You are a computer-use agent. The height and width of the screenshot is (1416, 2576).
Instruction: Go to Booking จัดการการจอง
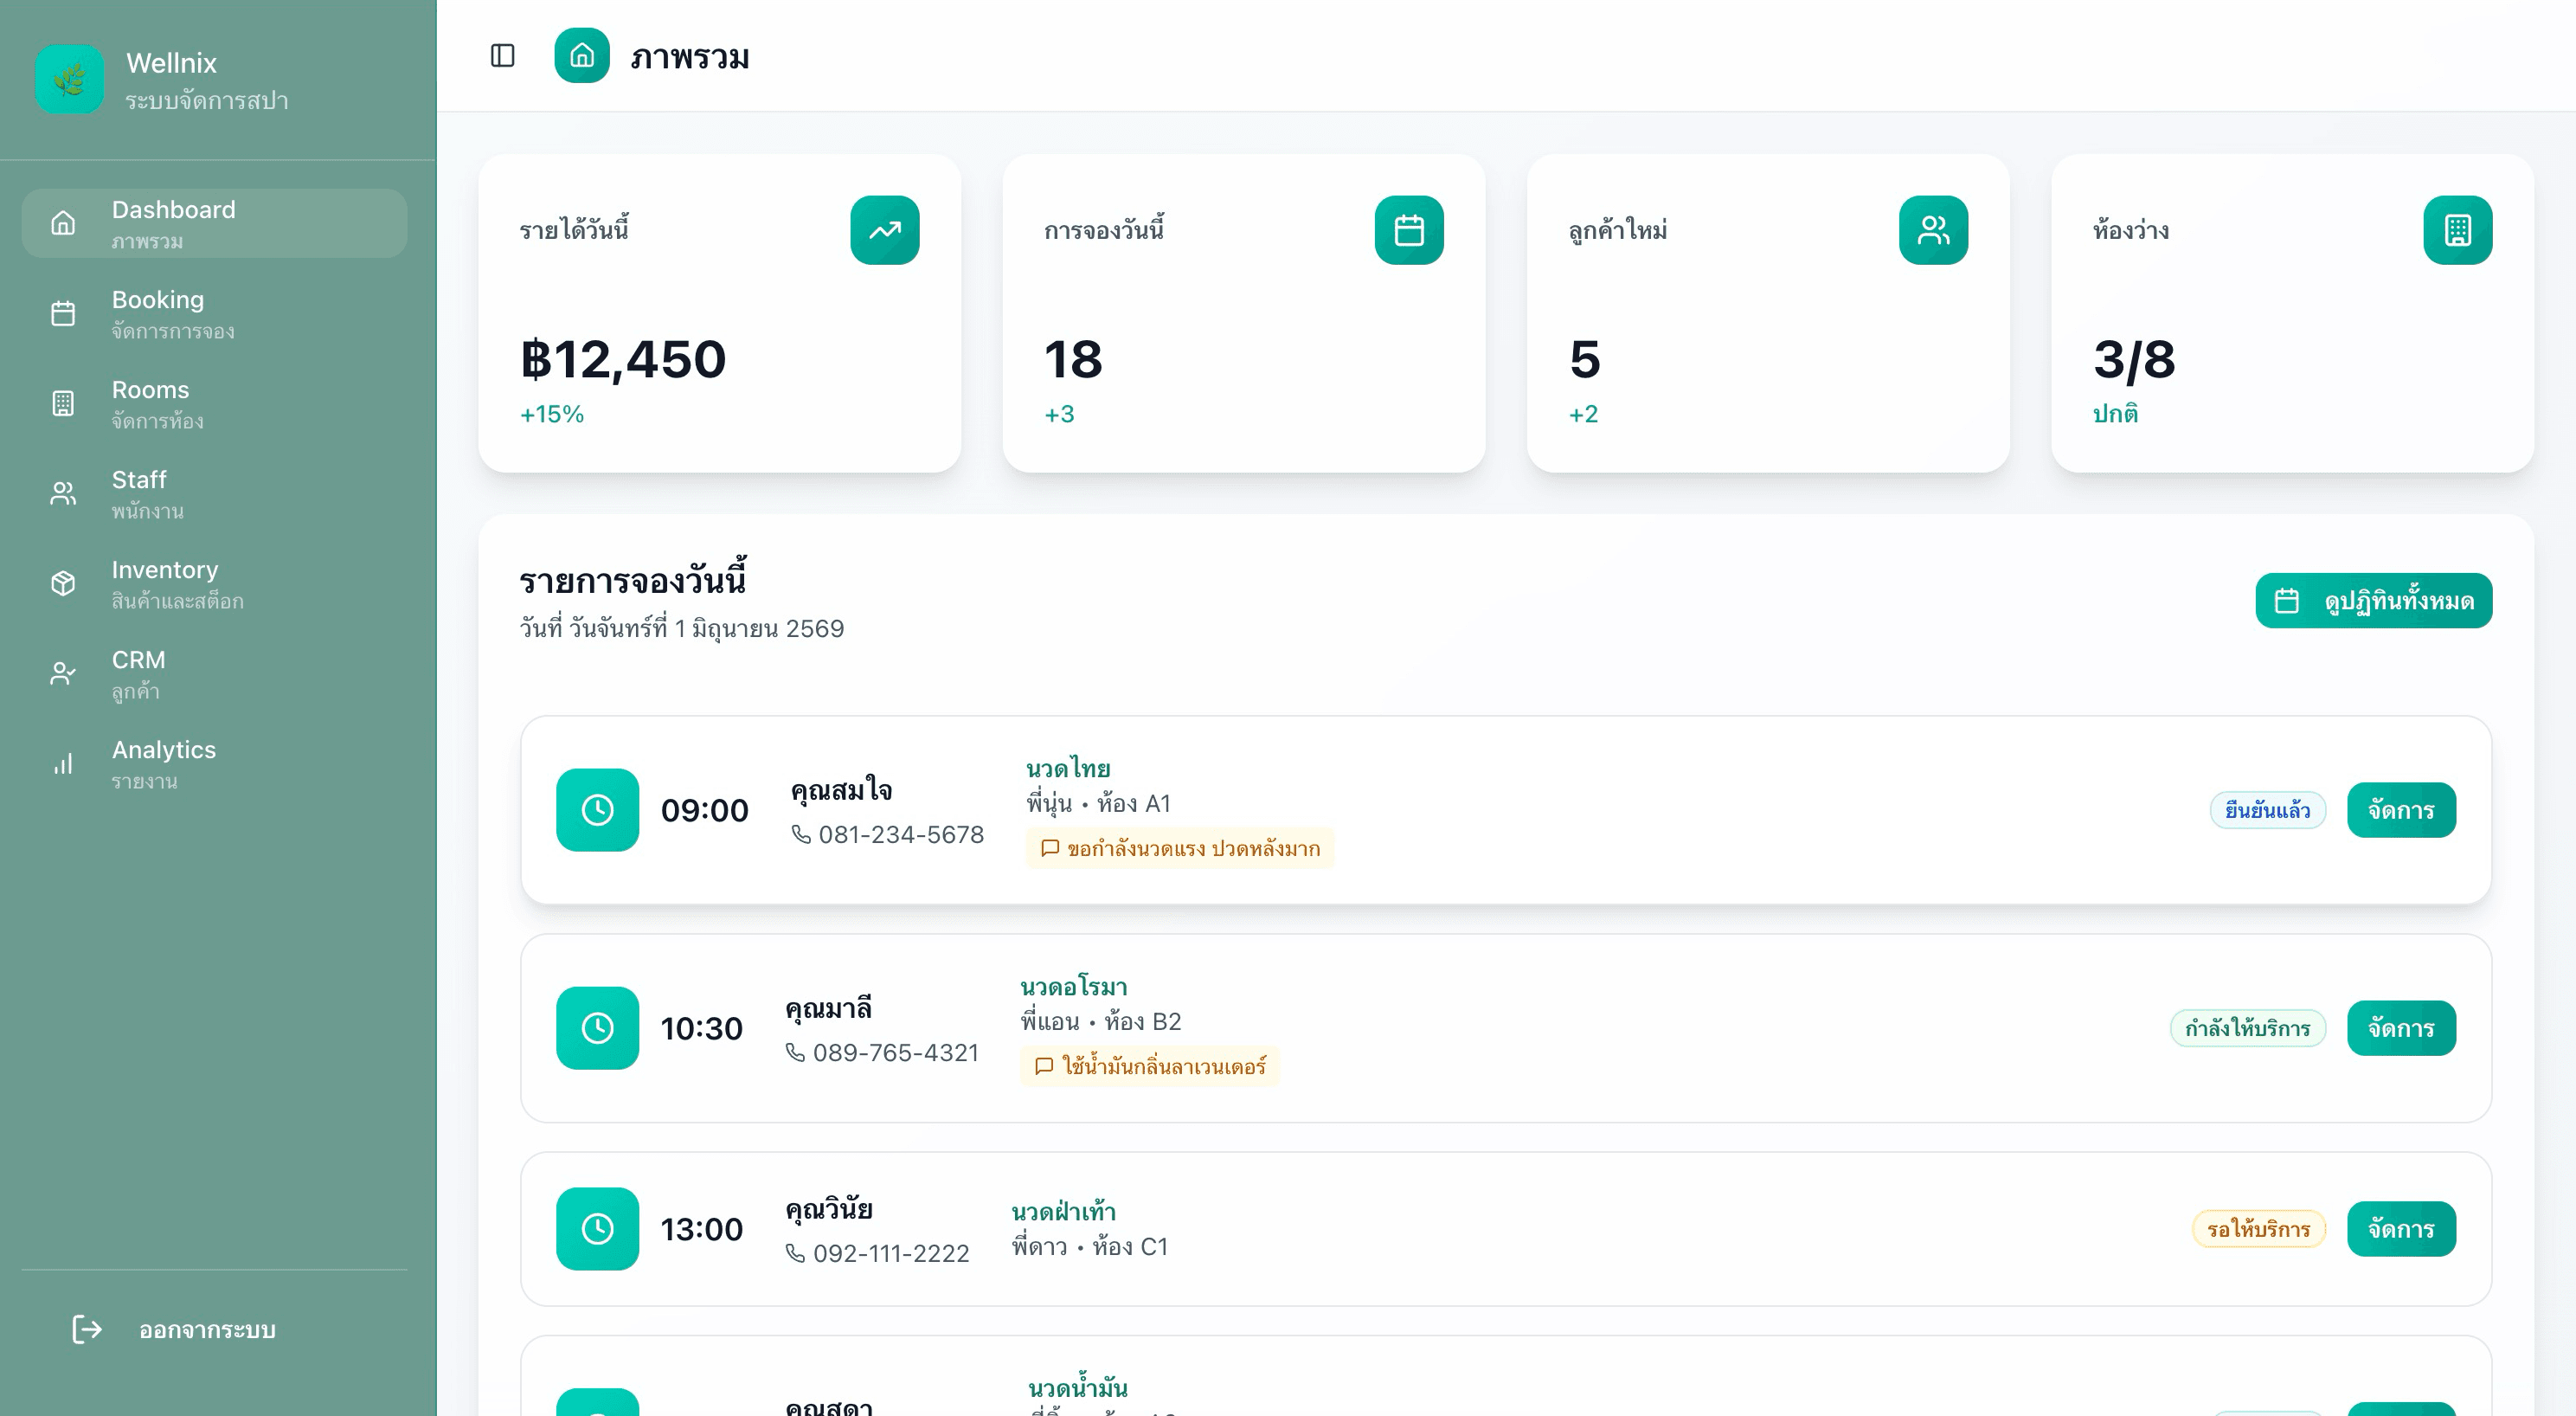(214, 314)
